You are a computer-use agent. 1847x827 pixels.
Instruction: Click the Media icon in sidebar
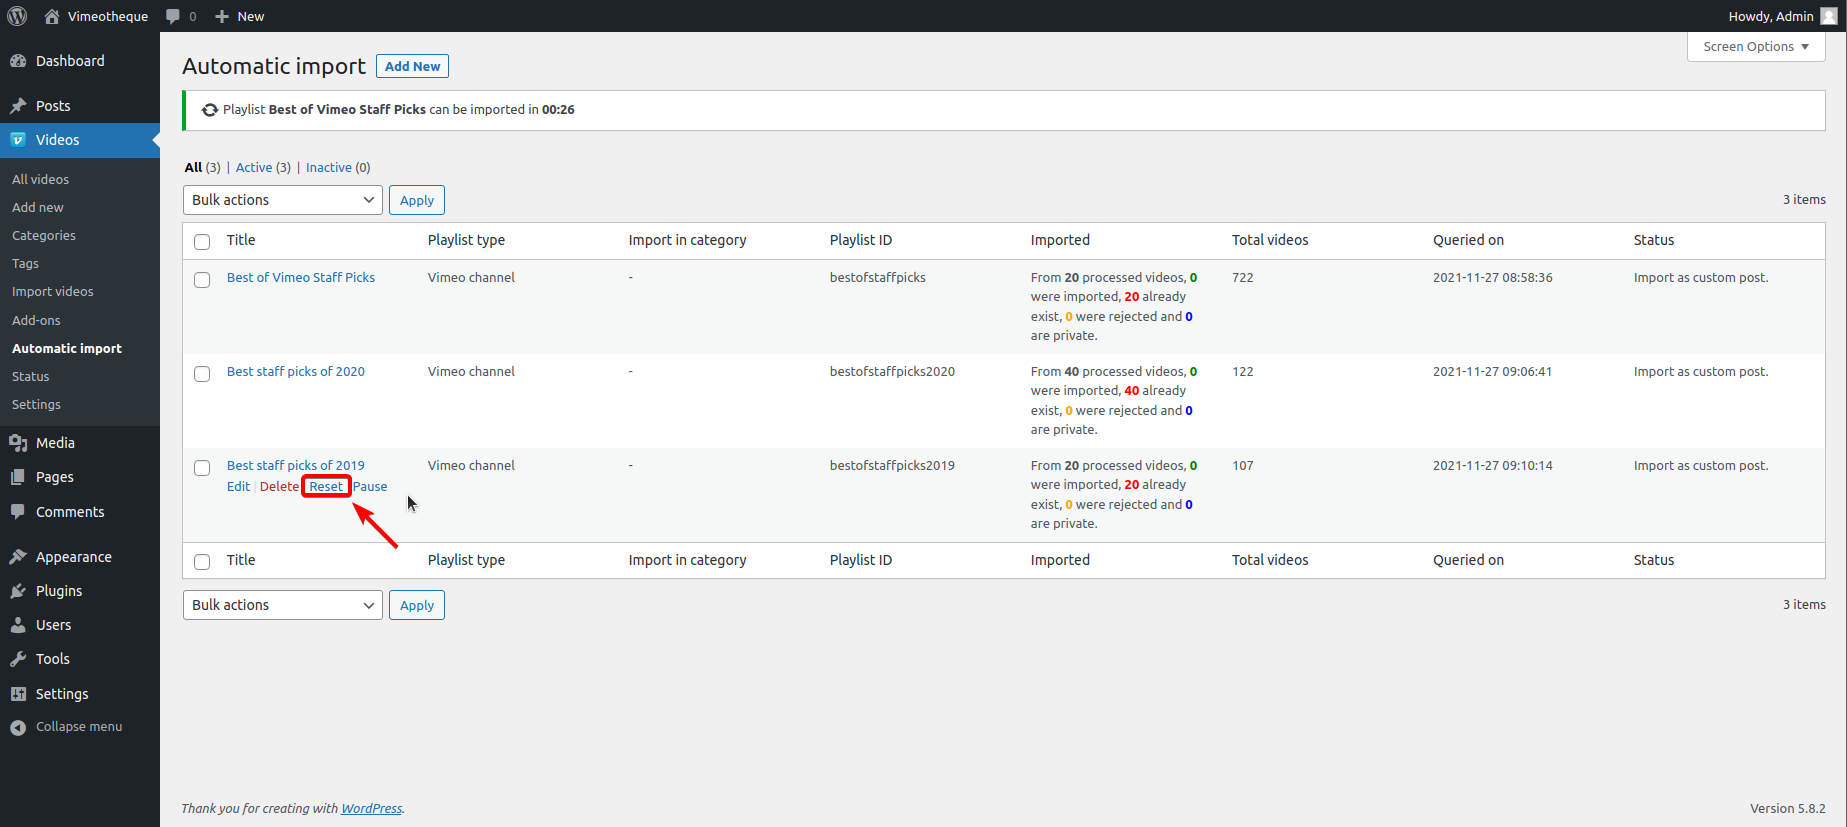[18, 443]
